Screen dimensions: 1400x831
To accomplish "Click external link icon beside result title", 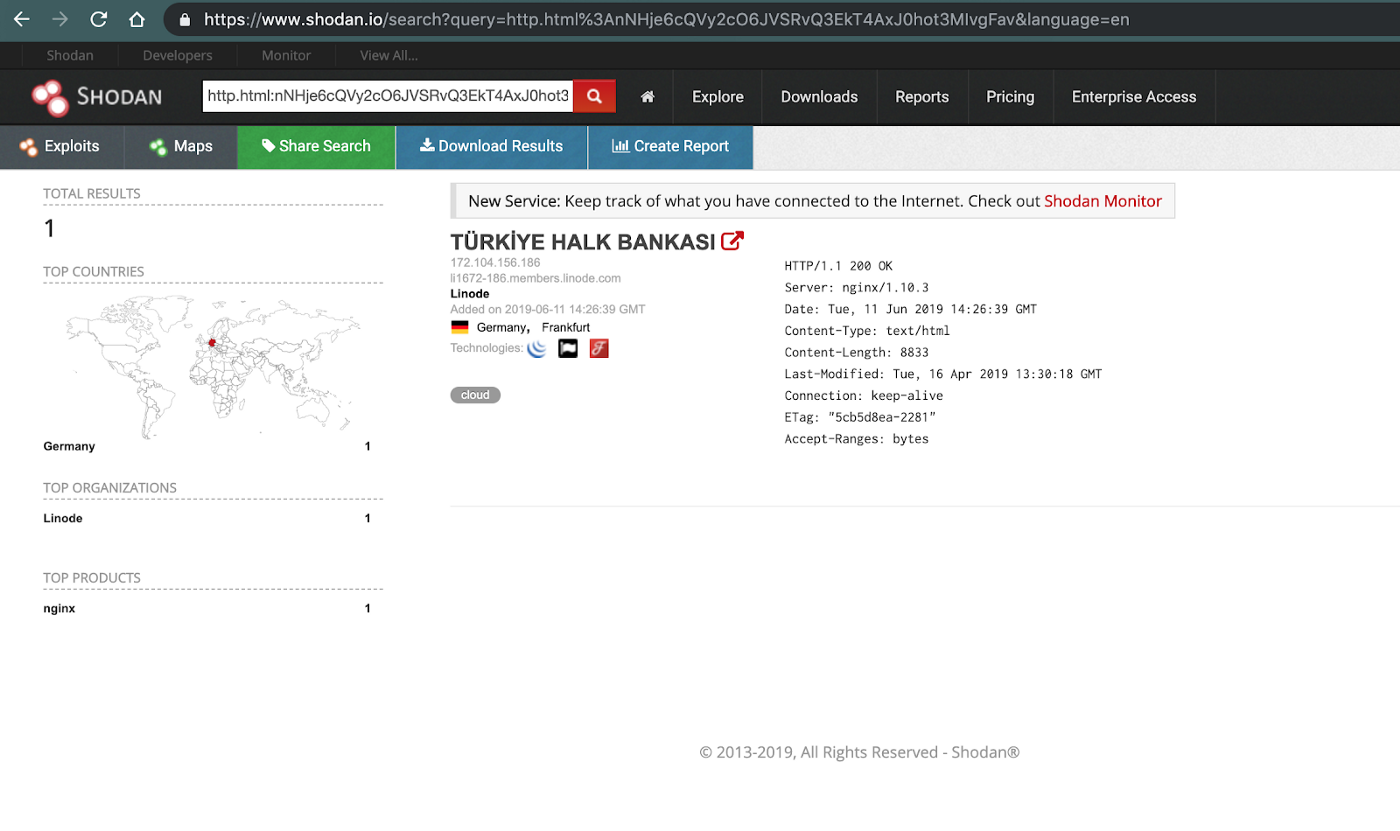I will coord(732,241).
